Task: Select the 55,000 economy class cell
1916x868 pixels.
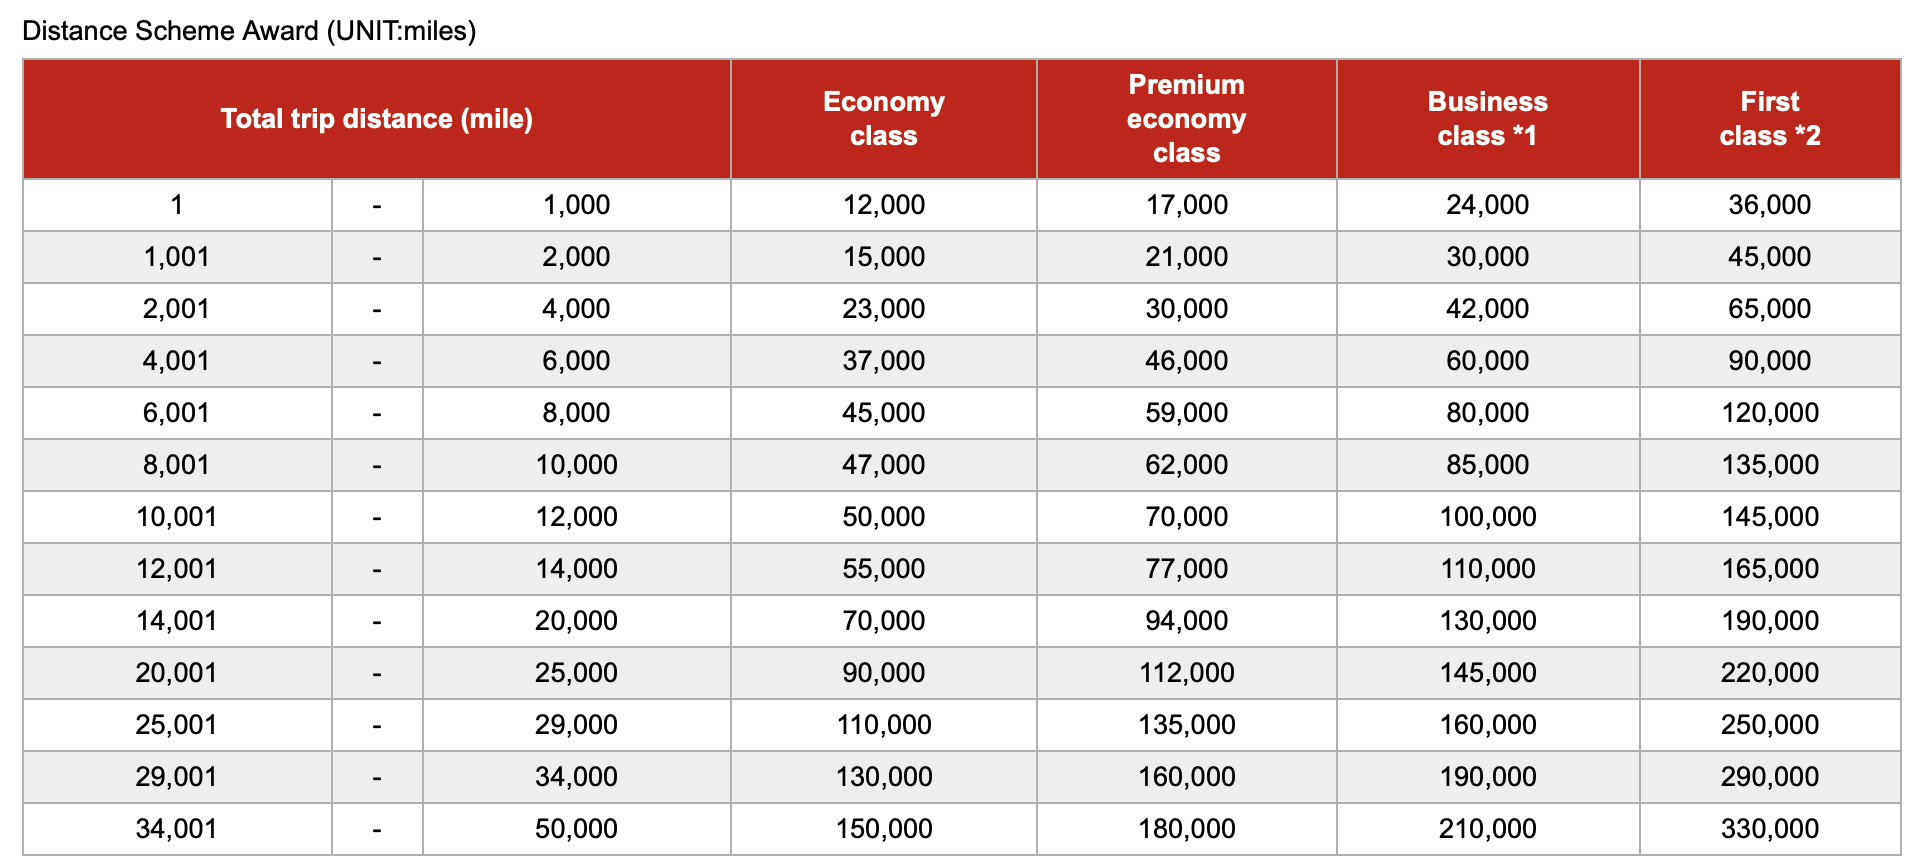Action: pos(883,569)
